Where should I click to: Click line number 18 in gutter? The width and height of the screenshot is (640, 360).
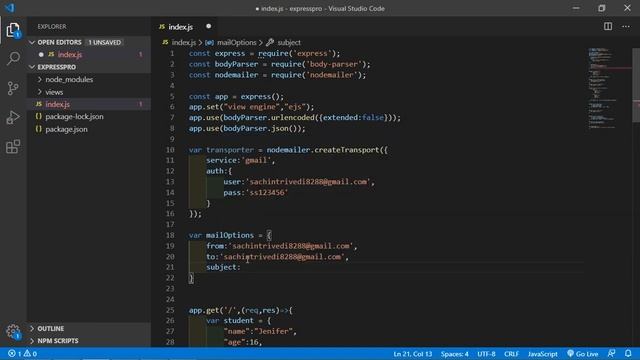[x=170, y=235]
